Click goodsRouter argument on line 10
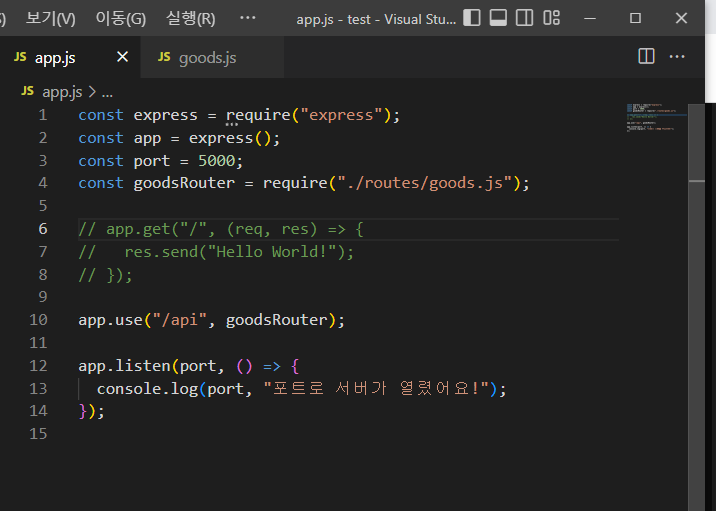Screen dimensions: 716x511 click(x=276, y=320)
